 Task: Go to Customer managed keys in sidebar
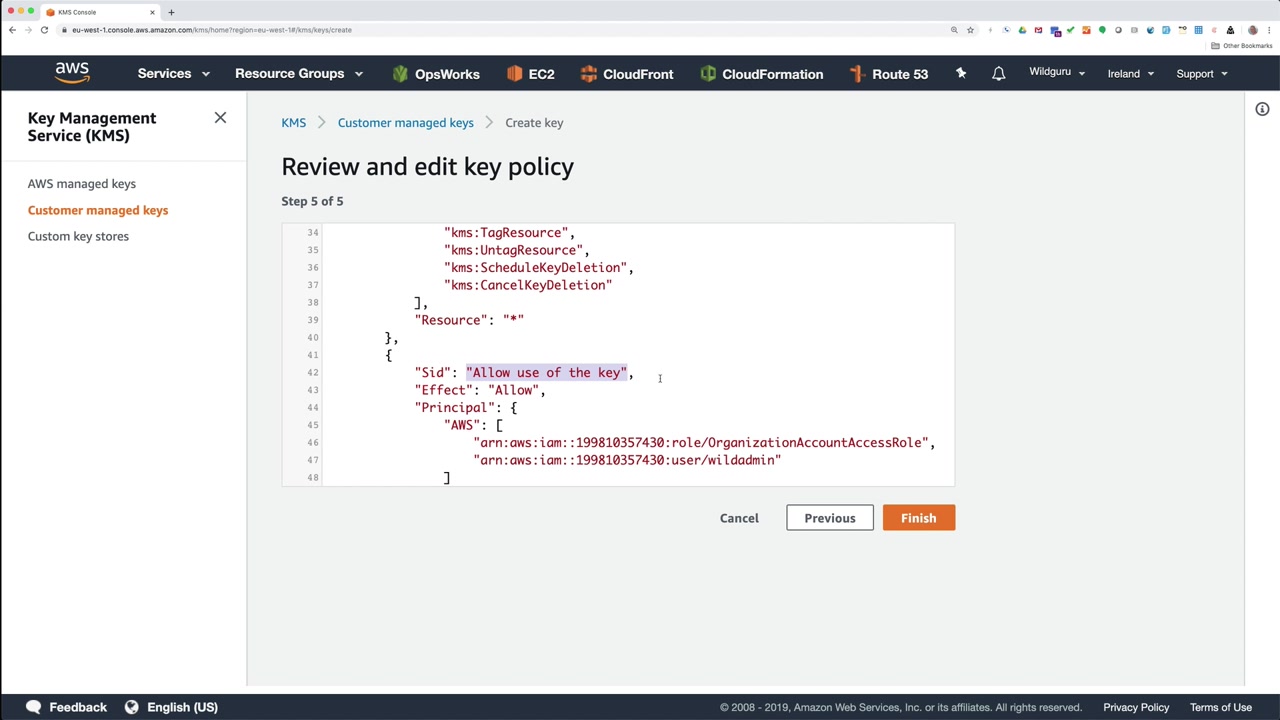pos(98,210)
